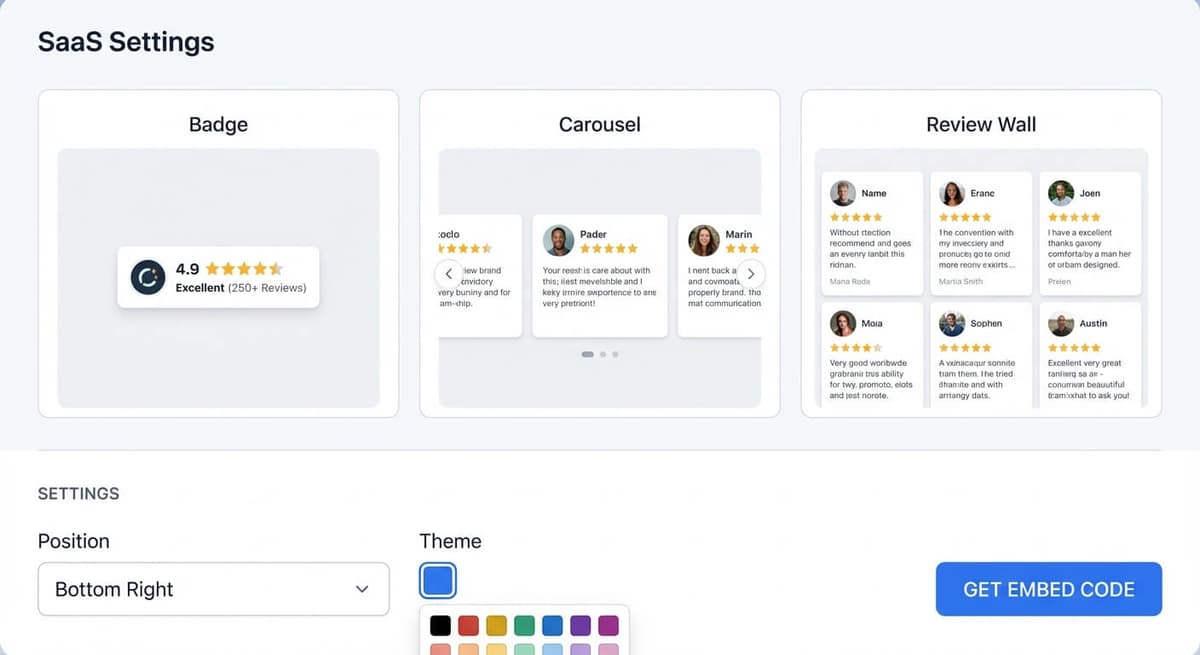The height and width of the screenshot is (655, 1200).
Task: Click the left arrow in the Carousel preview
Action: tap(448, 273)
